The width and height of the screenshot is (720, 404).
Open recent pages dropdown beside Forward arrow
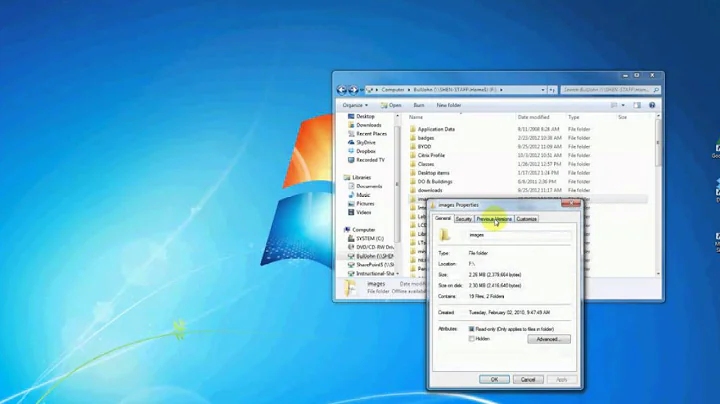(361, 90)
